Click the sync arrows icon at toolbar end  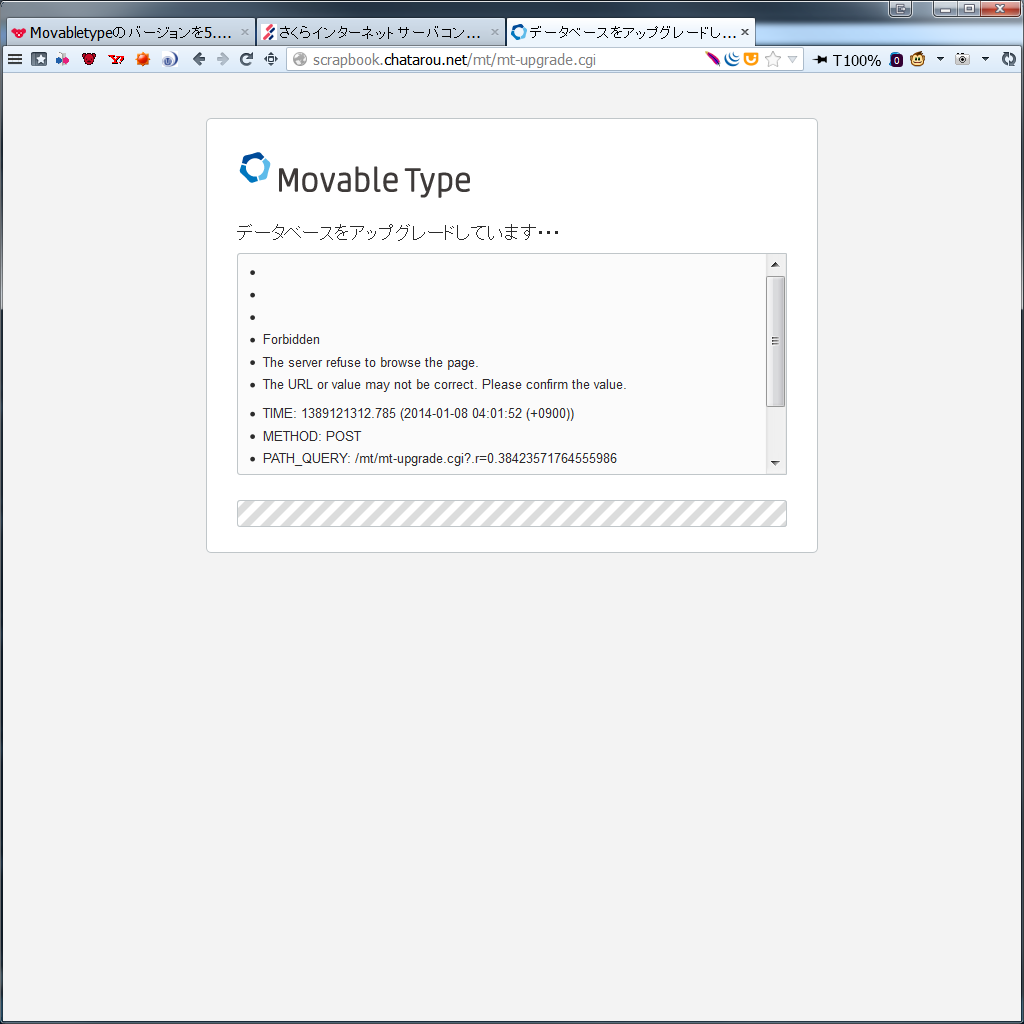1009,59
